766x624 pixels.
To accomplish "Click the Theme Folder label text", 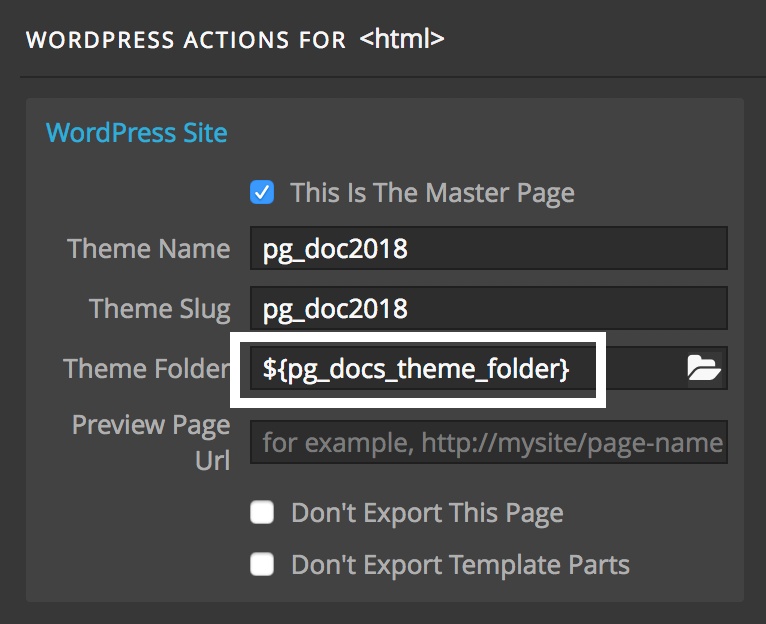I will tap(147, 368).
